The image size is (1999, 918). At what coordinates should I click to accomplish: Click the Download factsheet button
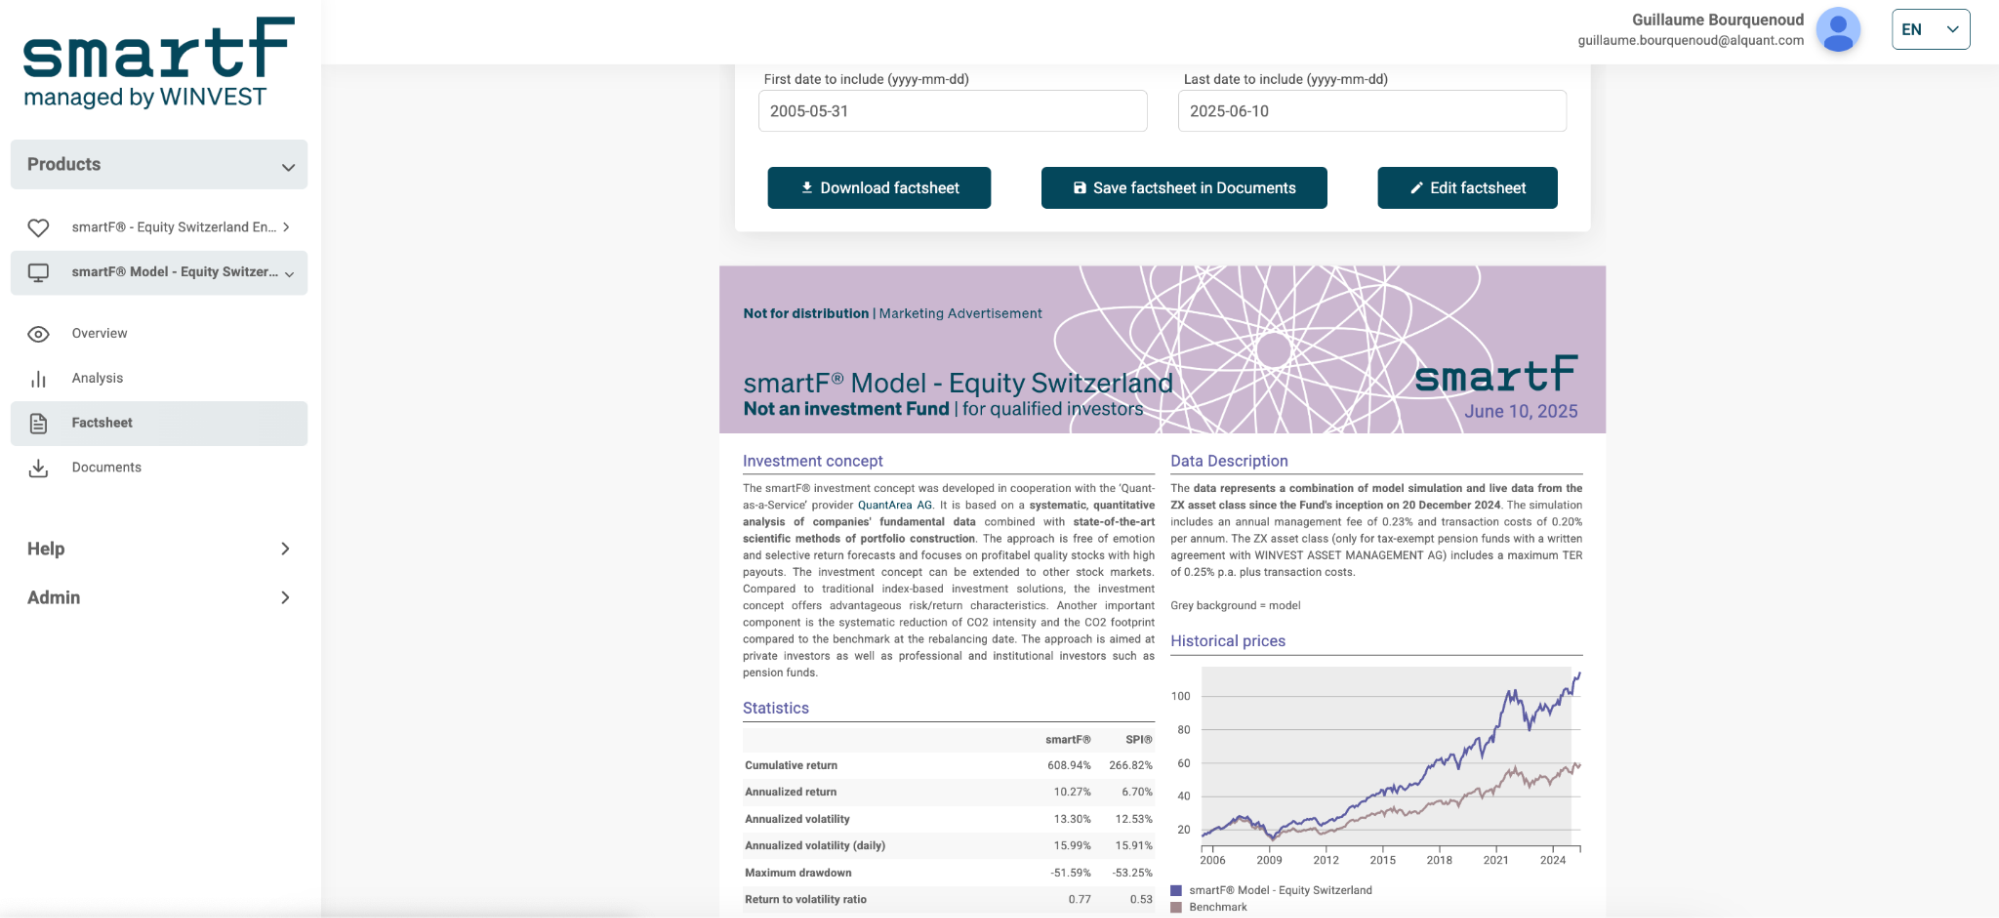coord(879,188)
